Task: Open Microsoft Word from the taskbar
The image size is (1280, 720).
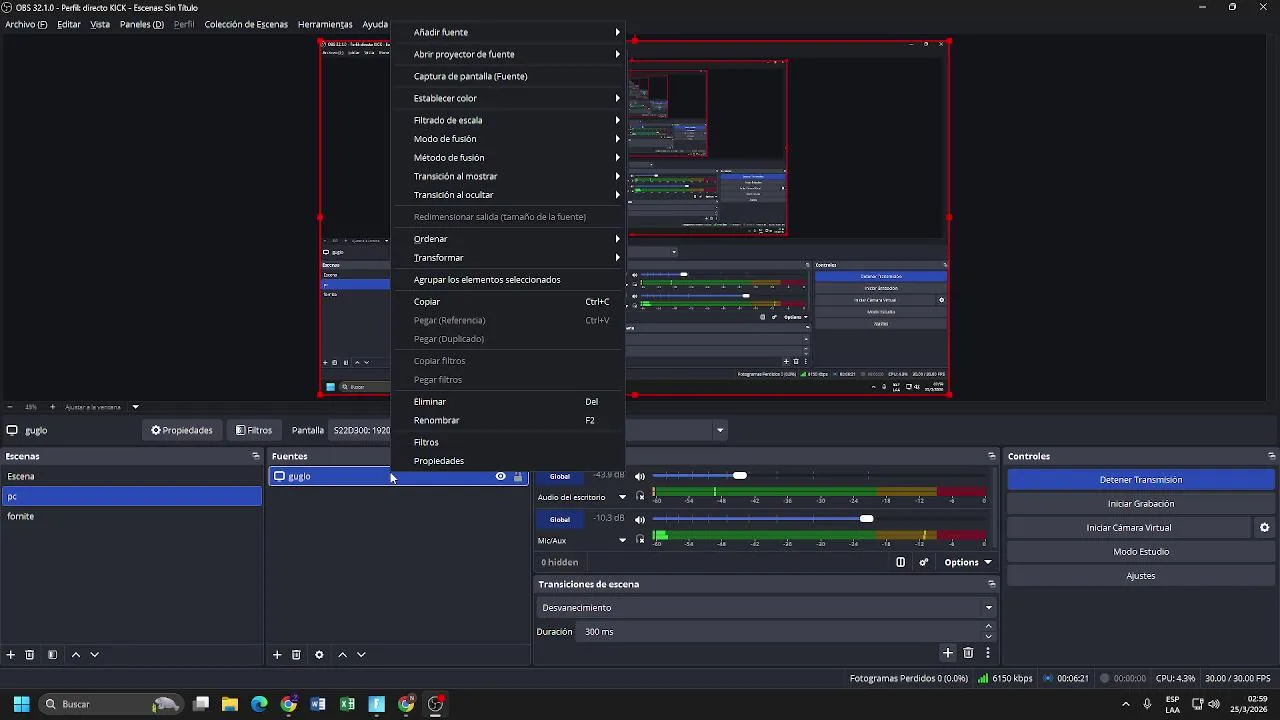Action: click(x=318, y=704)
